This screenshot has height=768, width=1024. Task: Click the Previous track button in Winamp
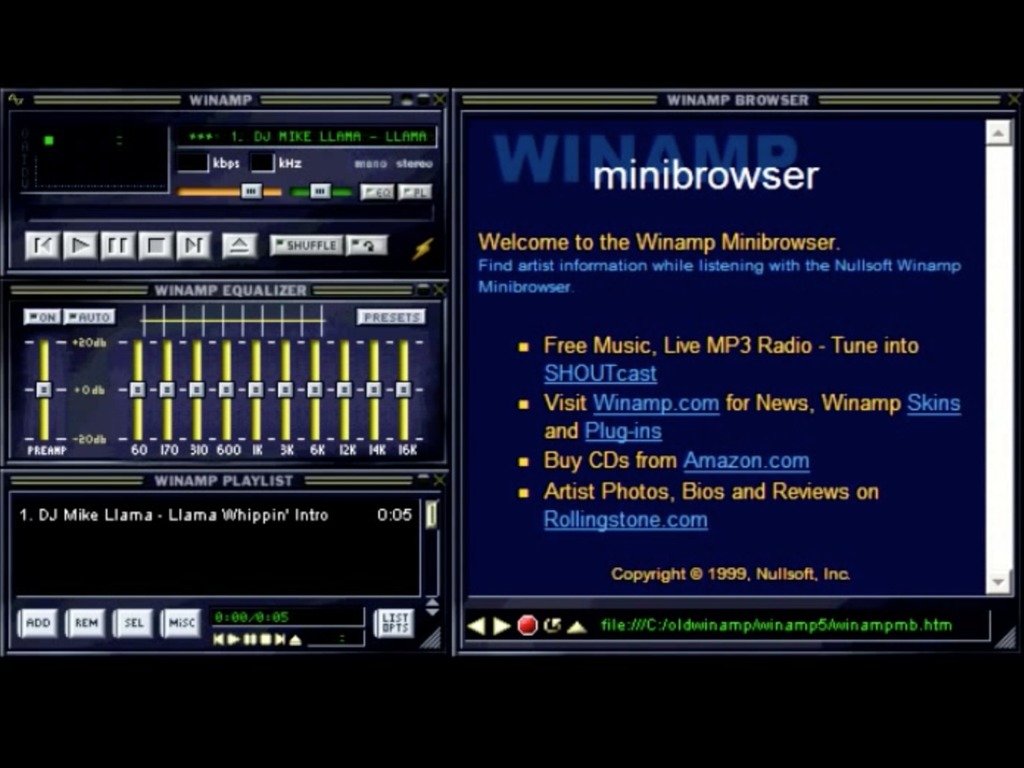click(x=42, y=246)
